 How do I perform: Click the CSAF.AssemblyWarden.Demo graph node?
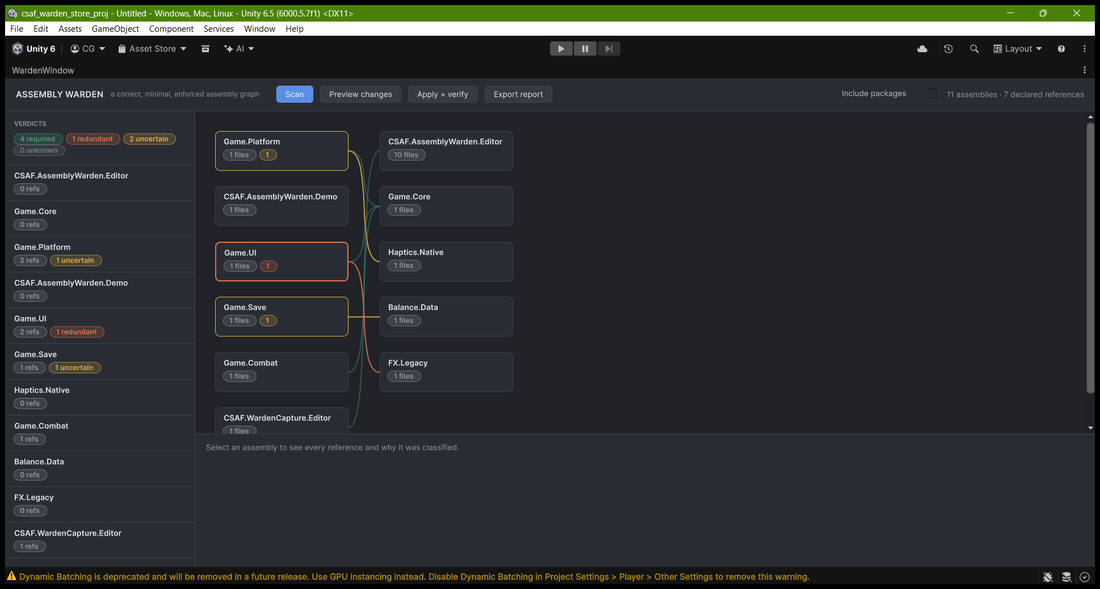[281, 205]
